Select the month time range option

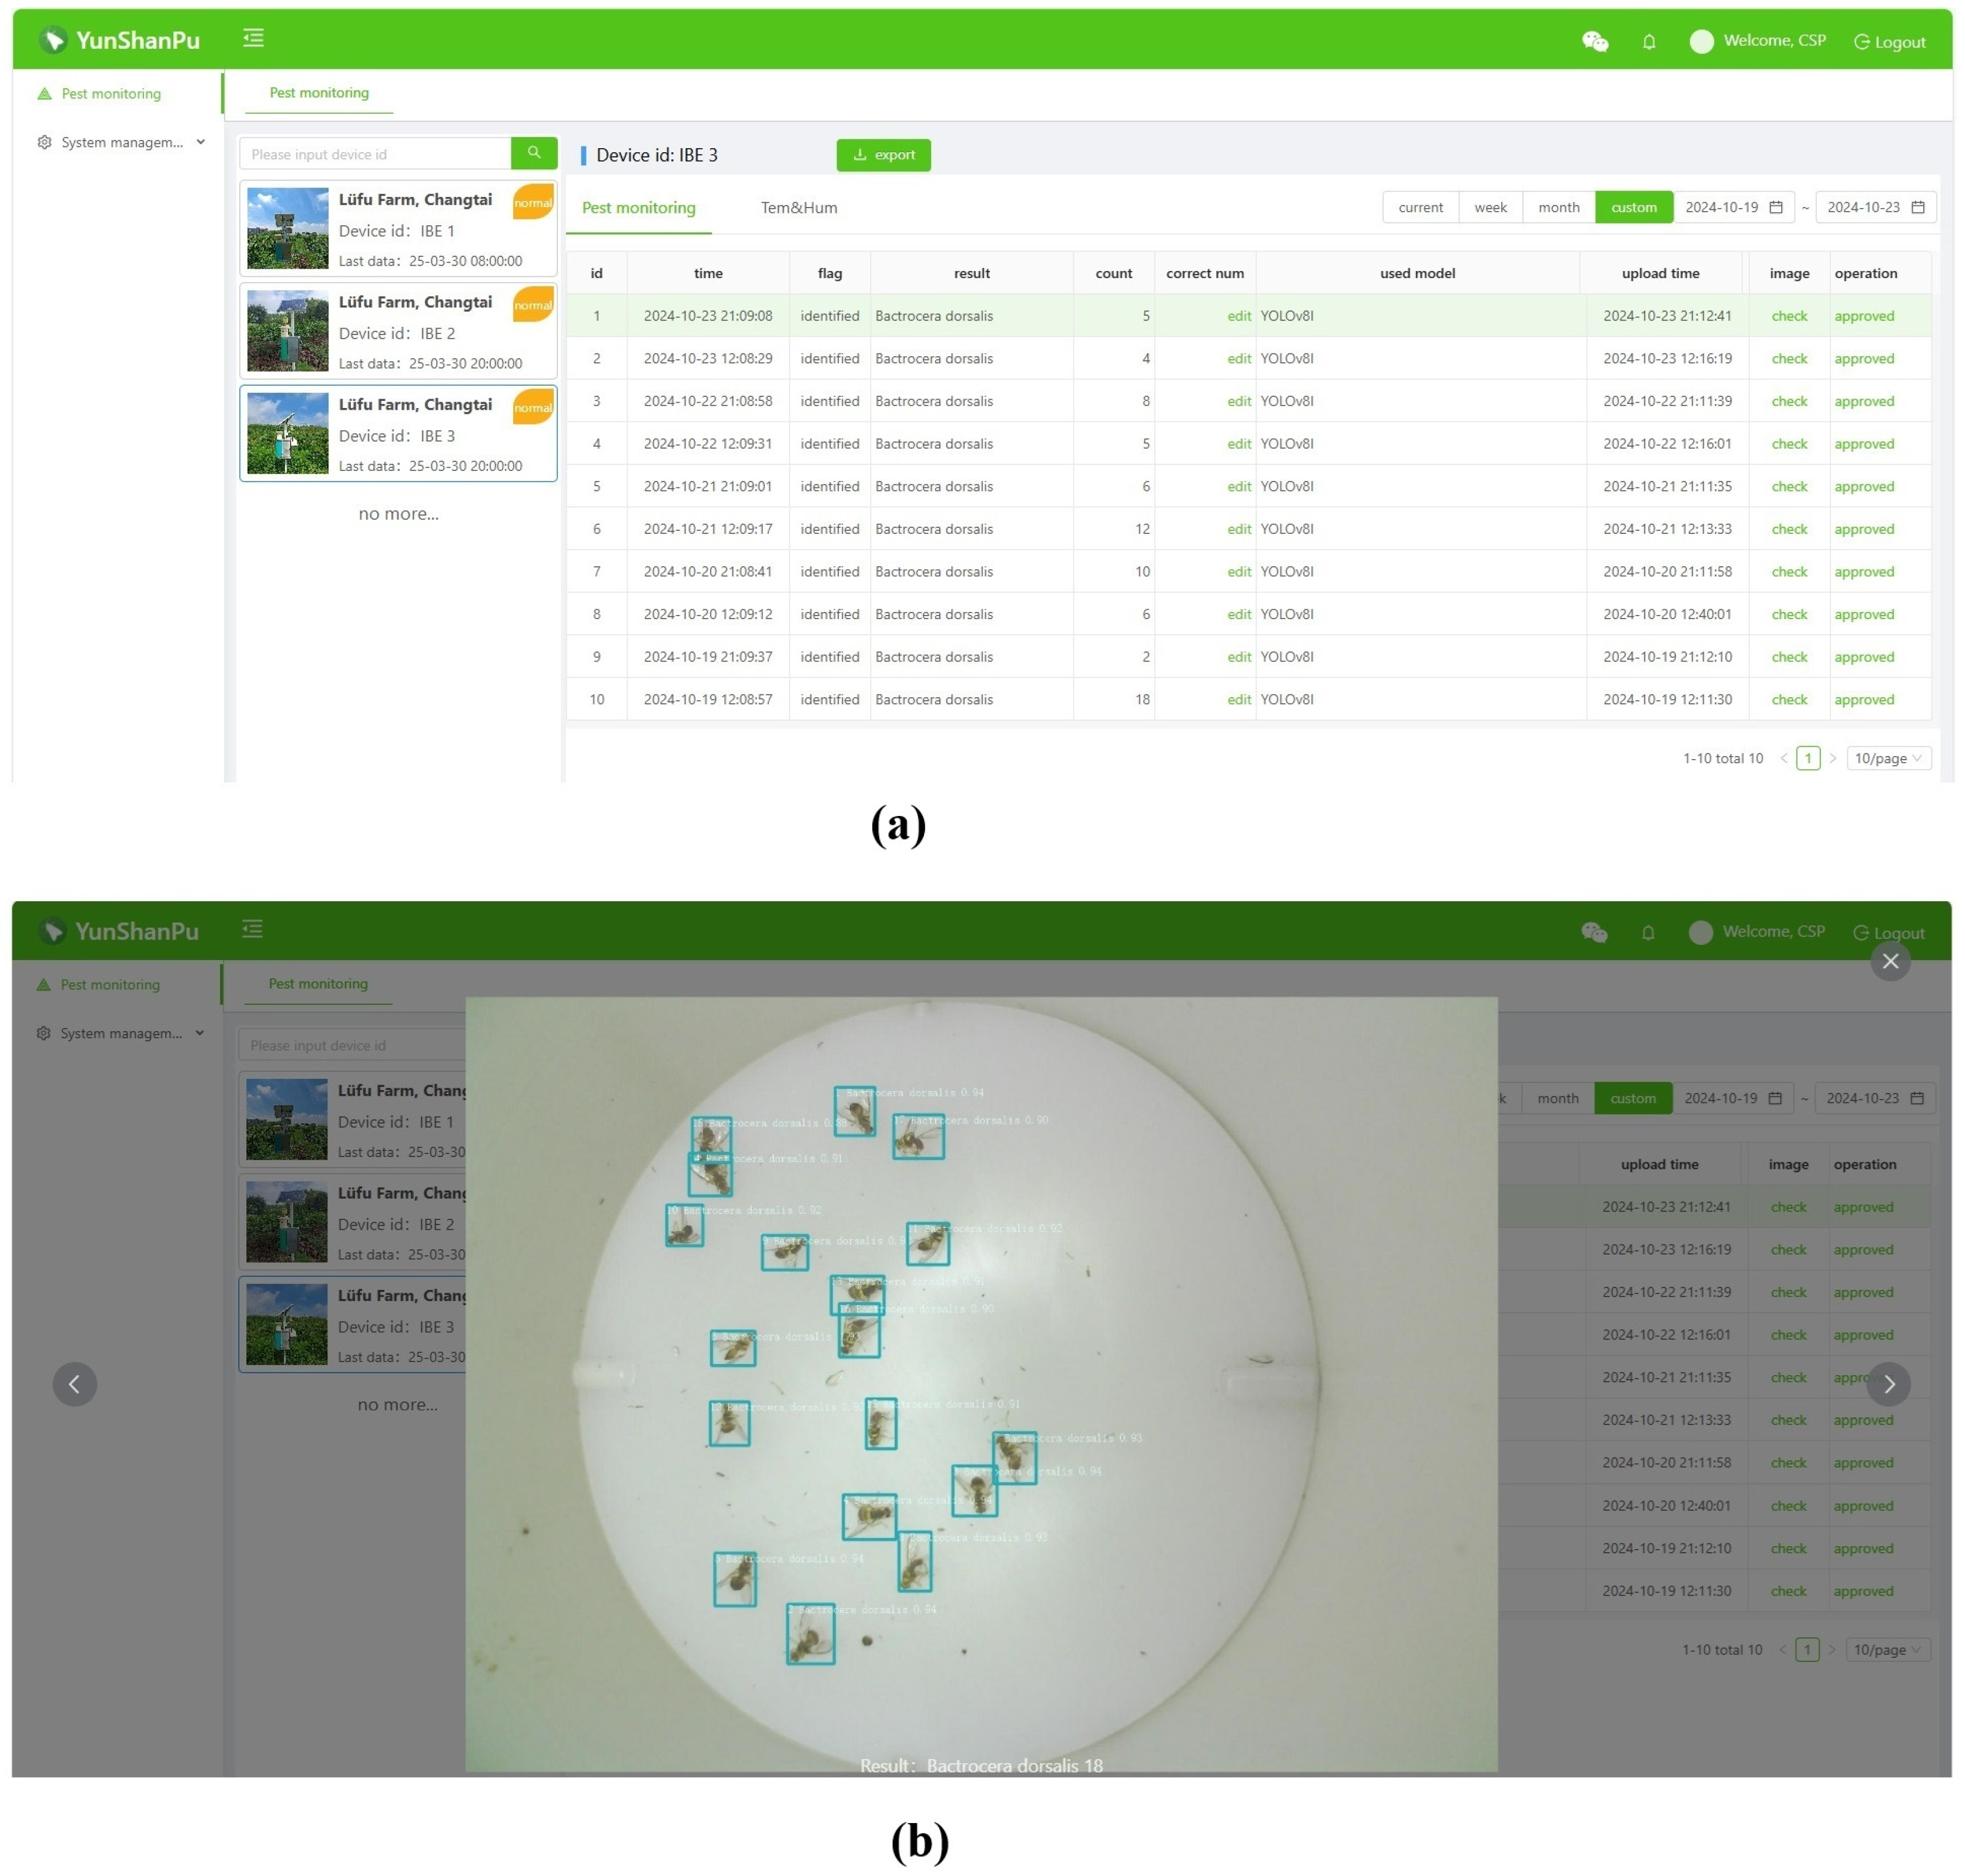(x=1558, y=207)
